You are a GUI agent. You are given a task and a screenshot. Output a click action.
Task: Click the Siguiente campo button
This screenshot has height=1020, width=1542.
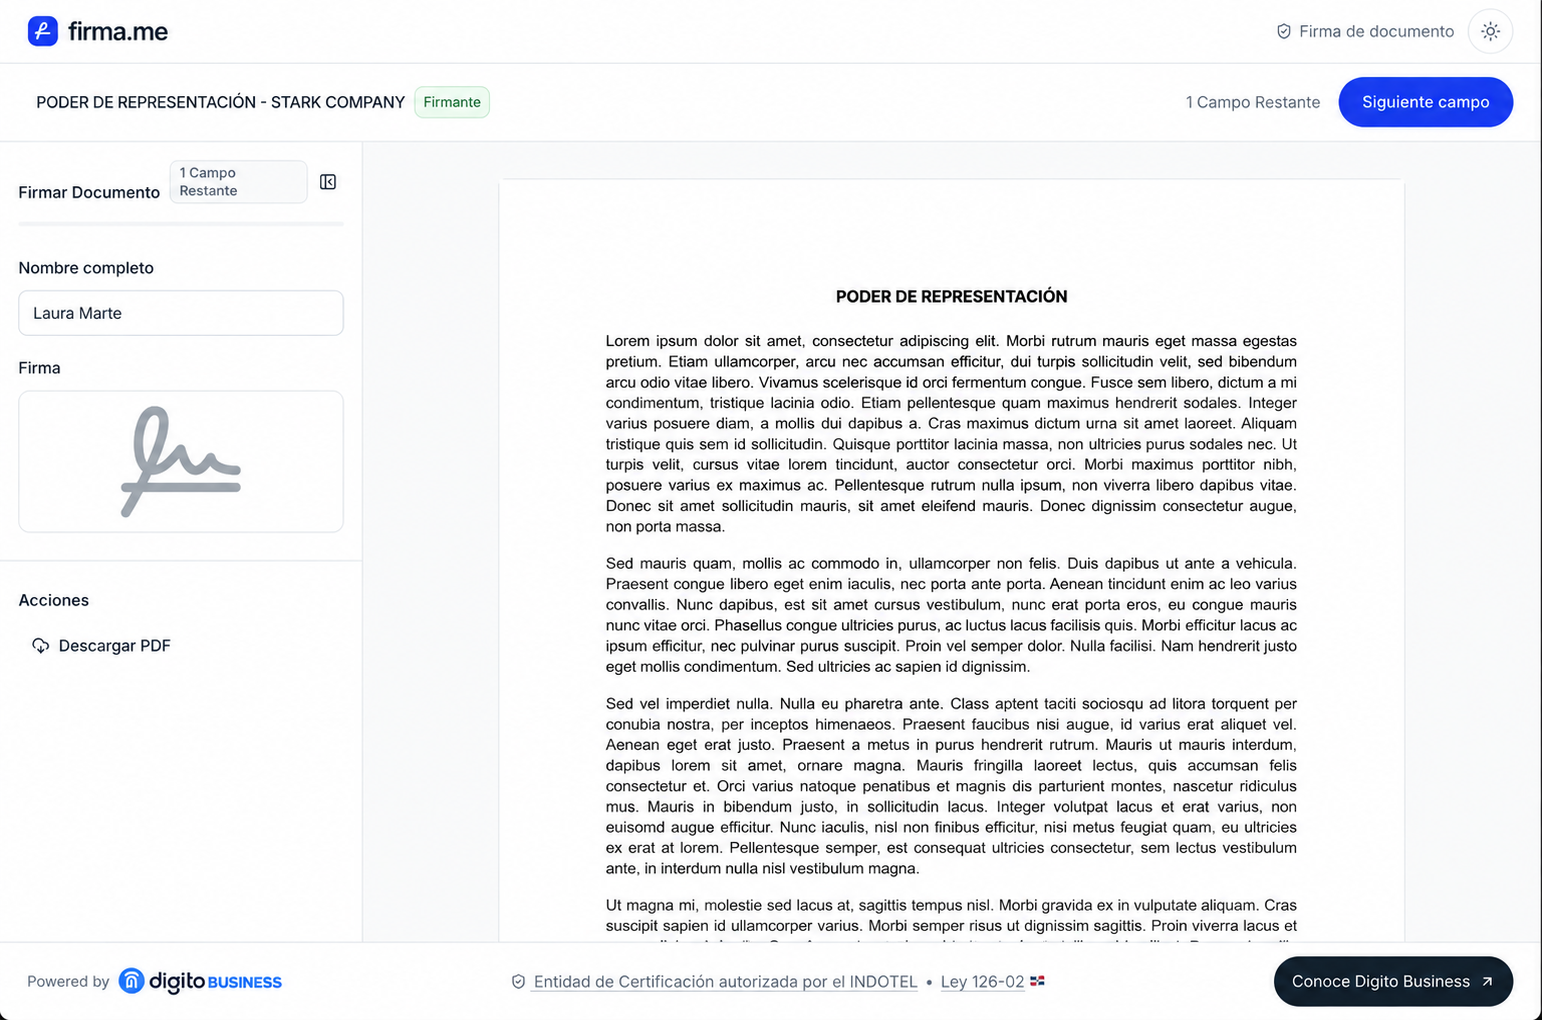(x=1425, y=102)
